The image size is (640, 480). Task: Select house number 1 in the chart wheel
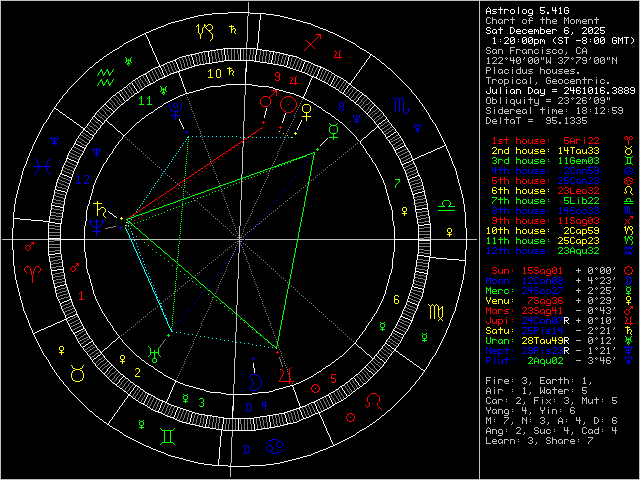pos(81,296)
